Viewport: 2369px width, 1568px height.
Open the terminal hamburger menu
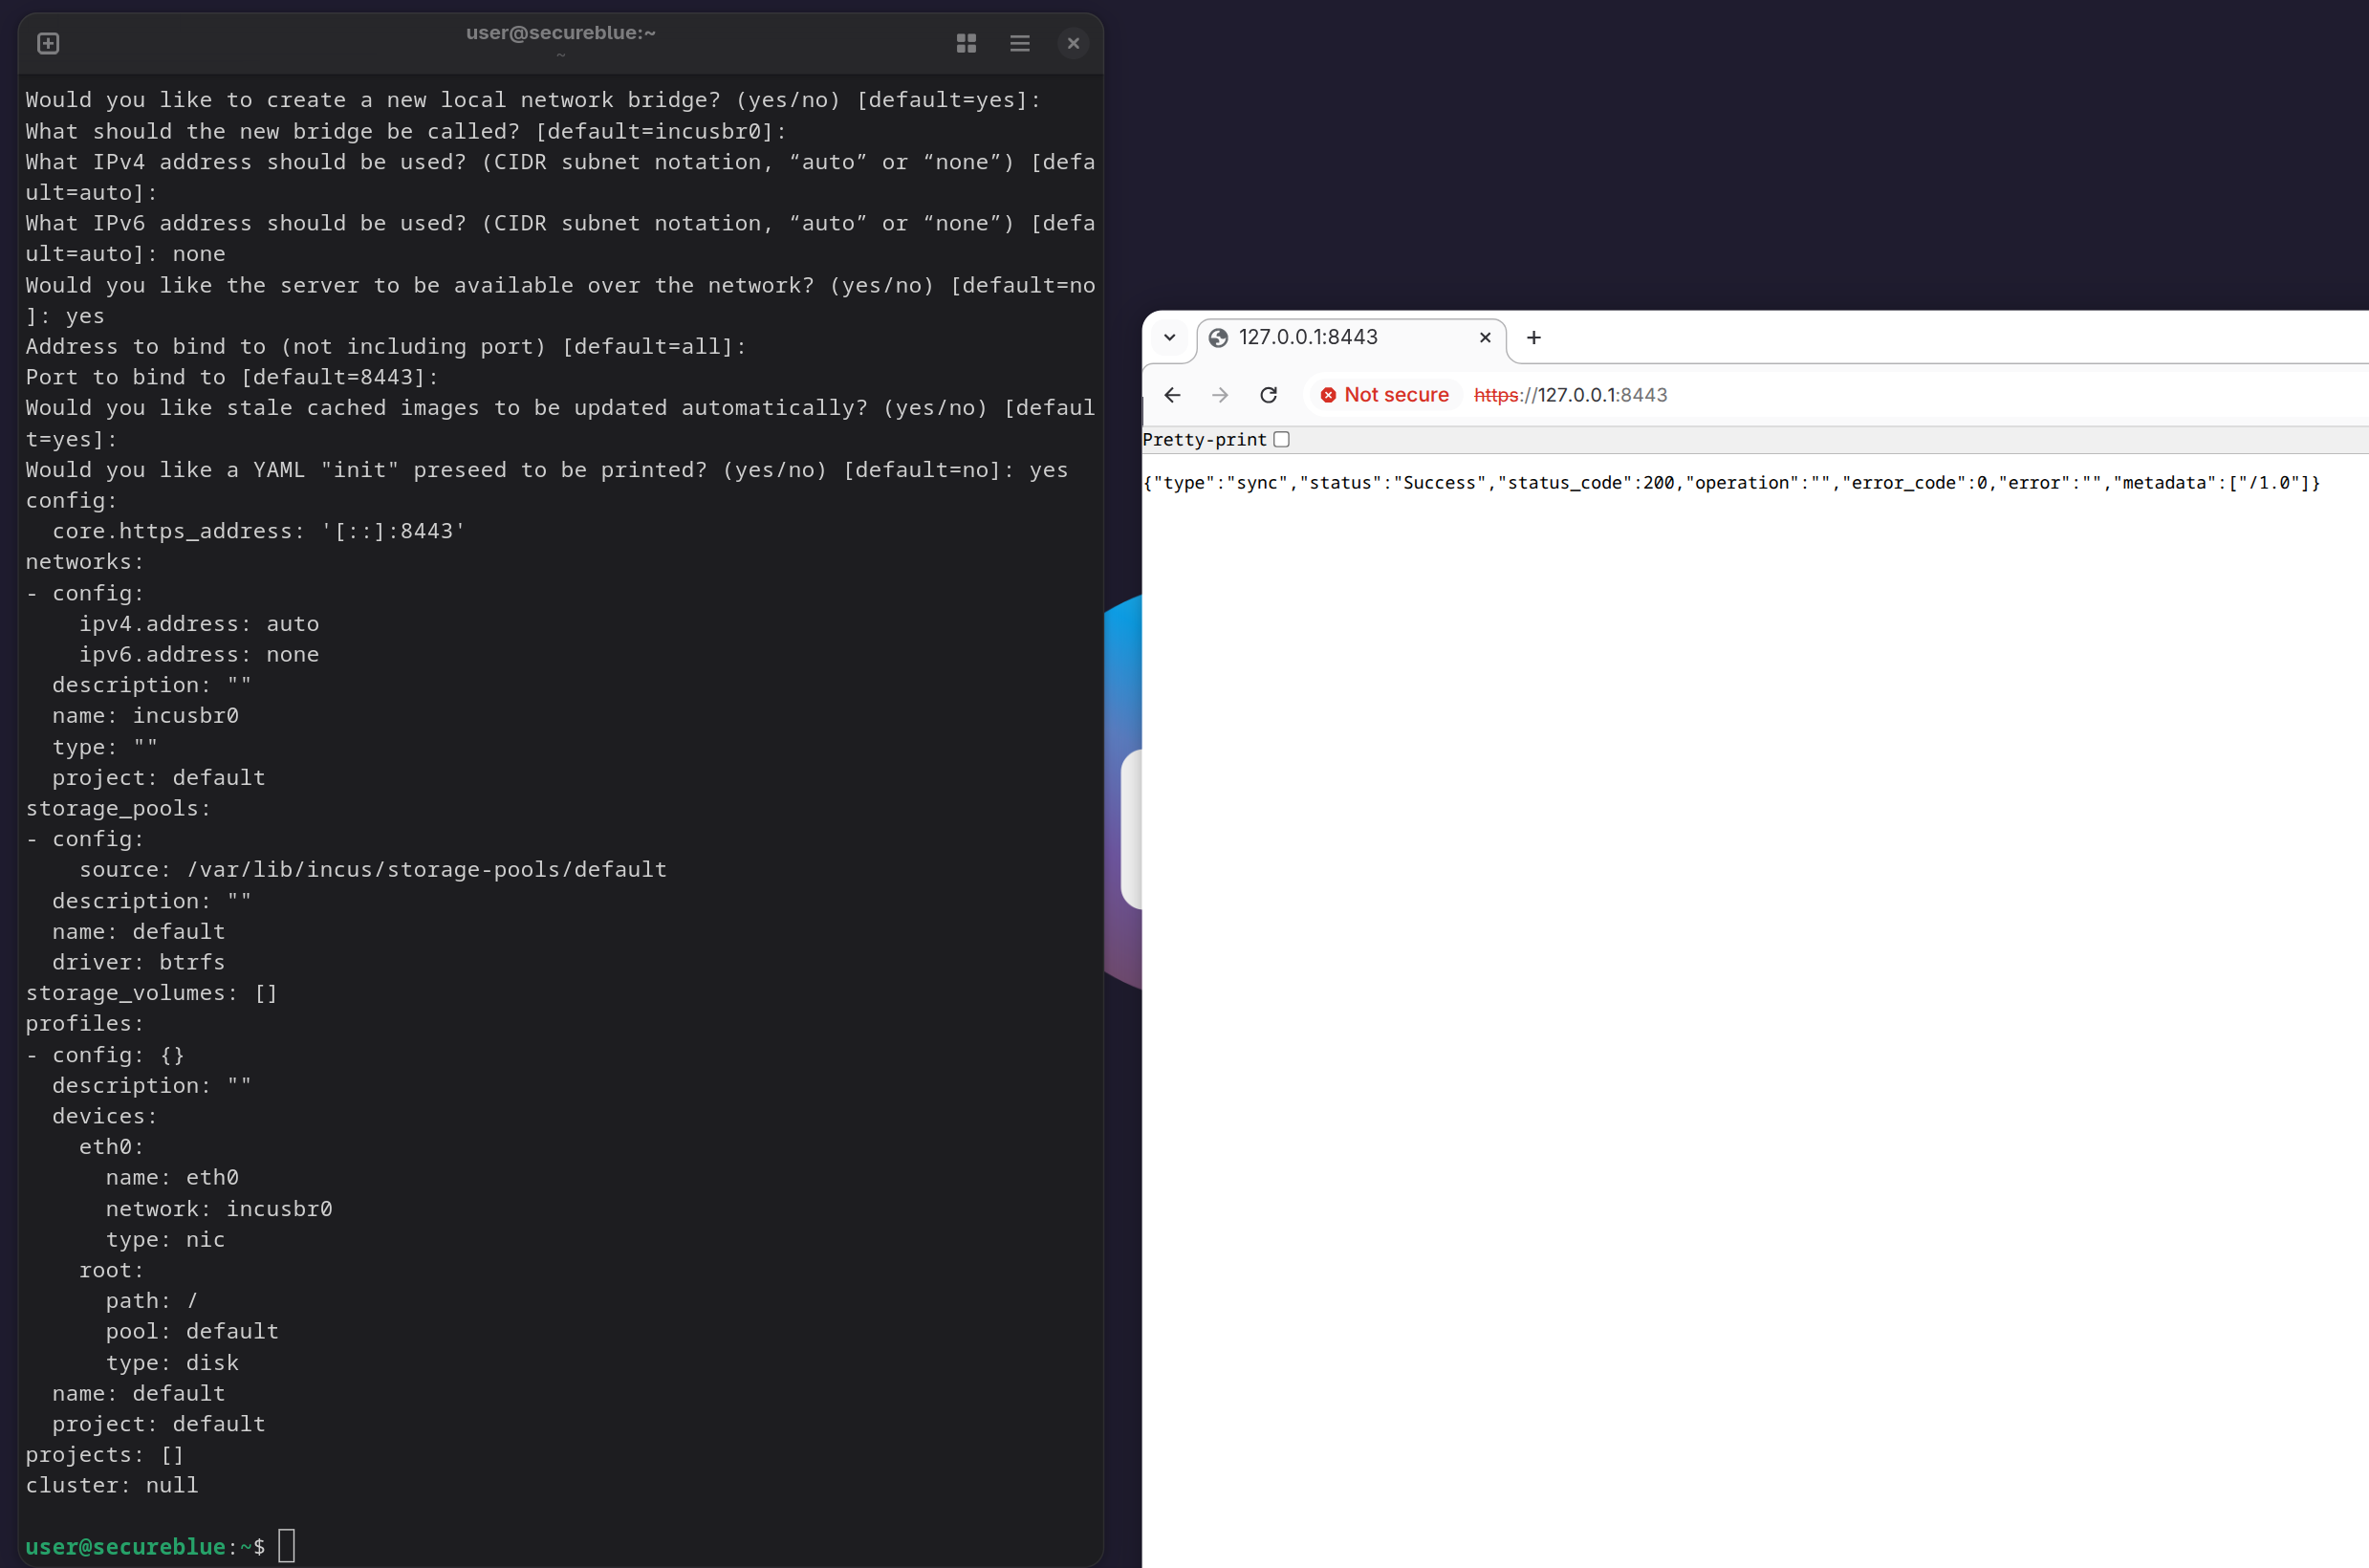[1019, 43]
